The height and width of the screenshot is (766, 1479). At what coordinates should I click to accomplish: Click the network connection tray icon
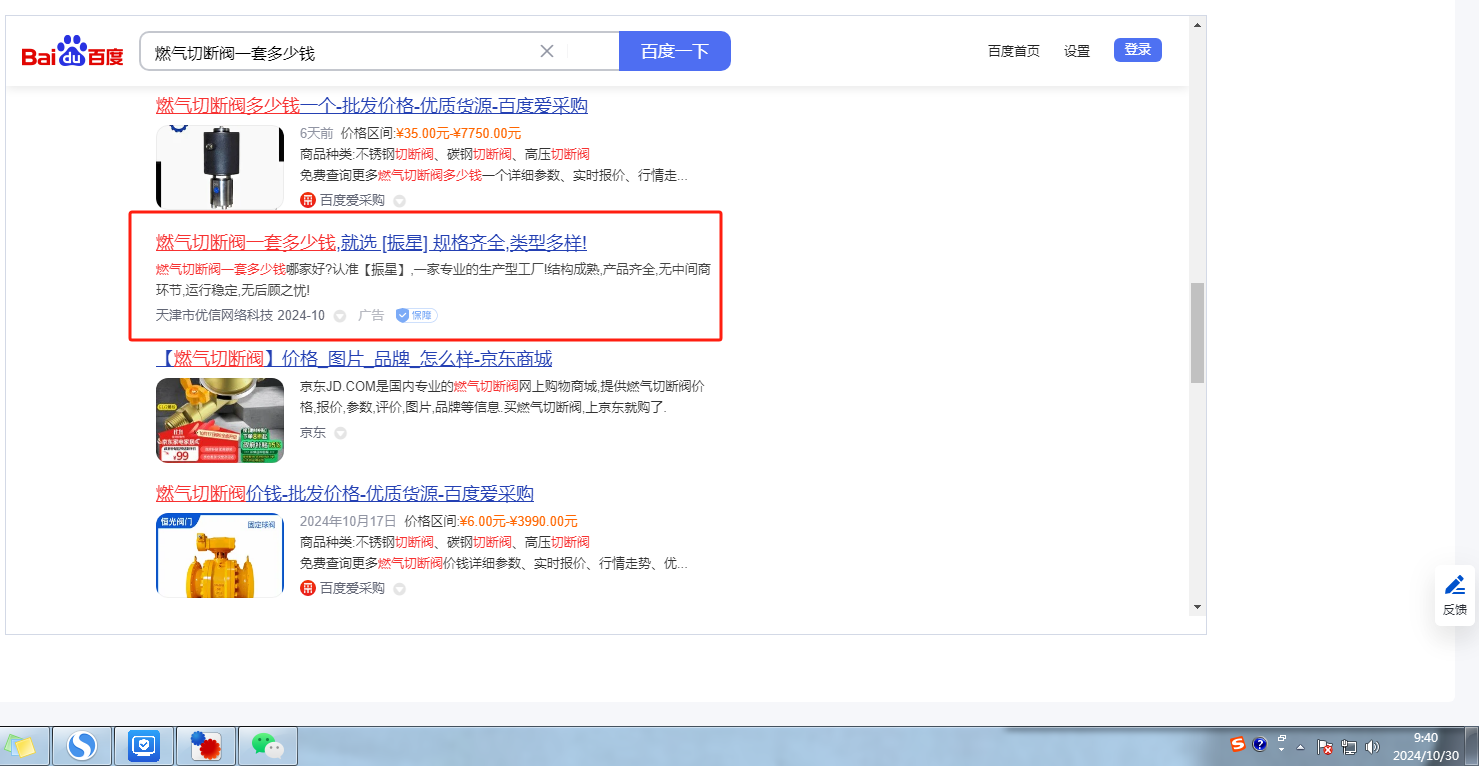click(1349, 746)
